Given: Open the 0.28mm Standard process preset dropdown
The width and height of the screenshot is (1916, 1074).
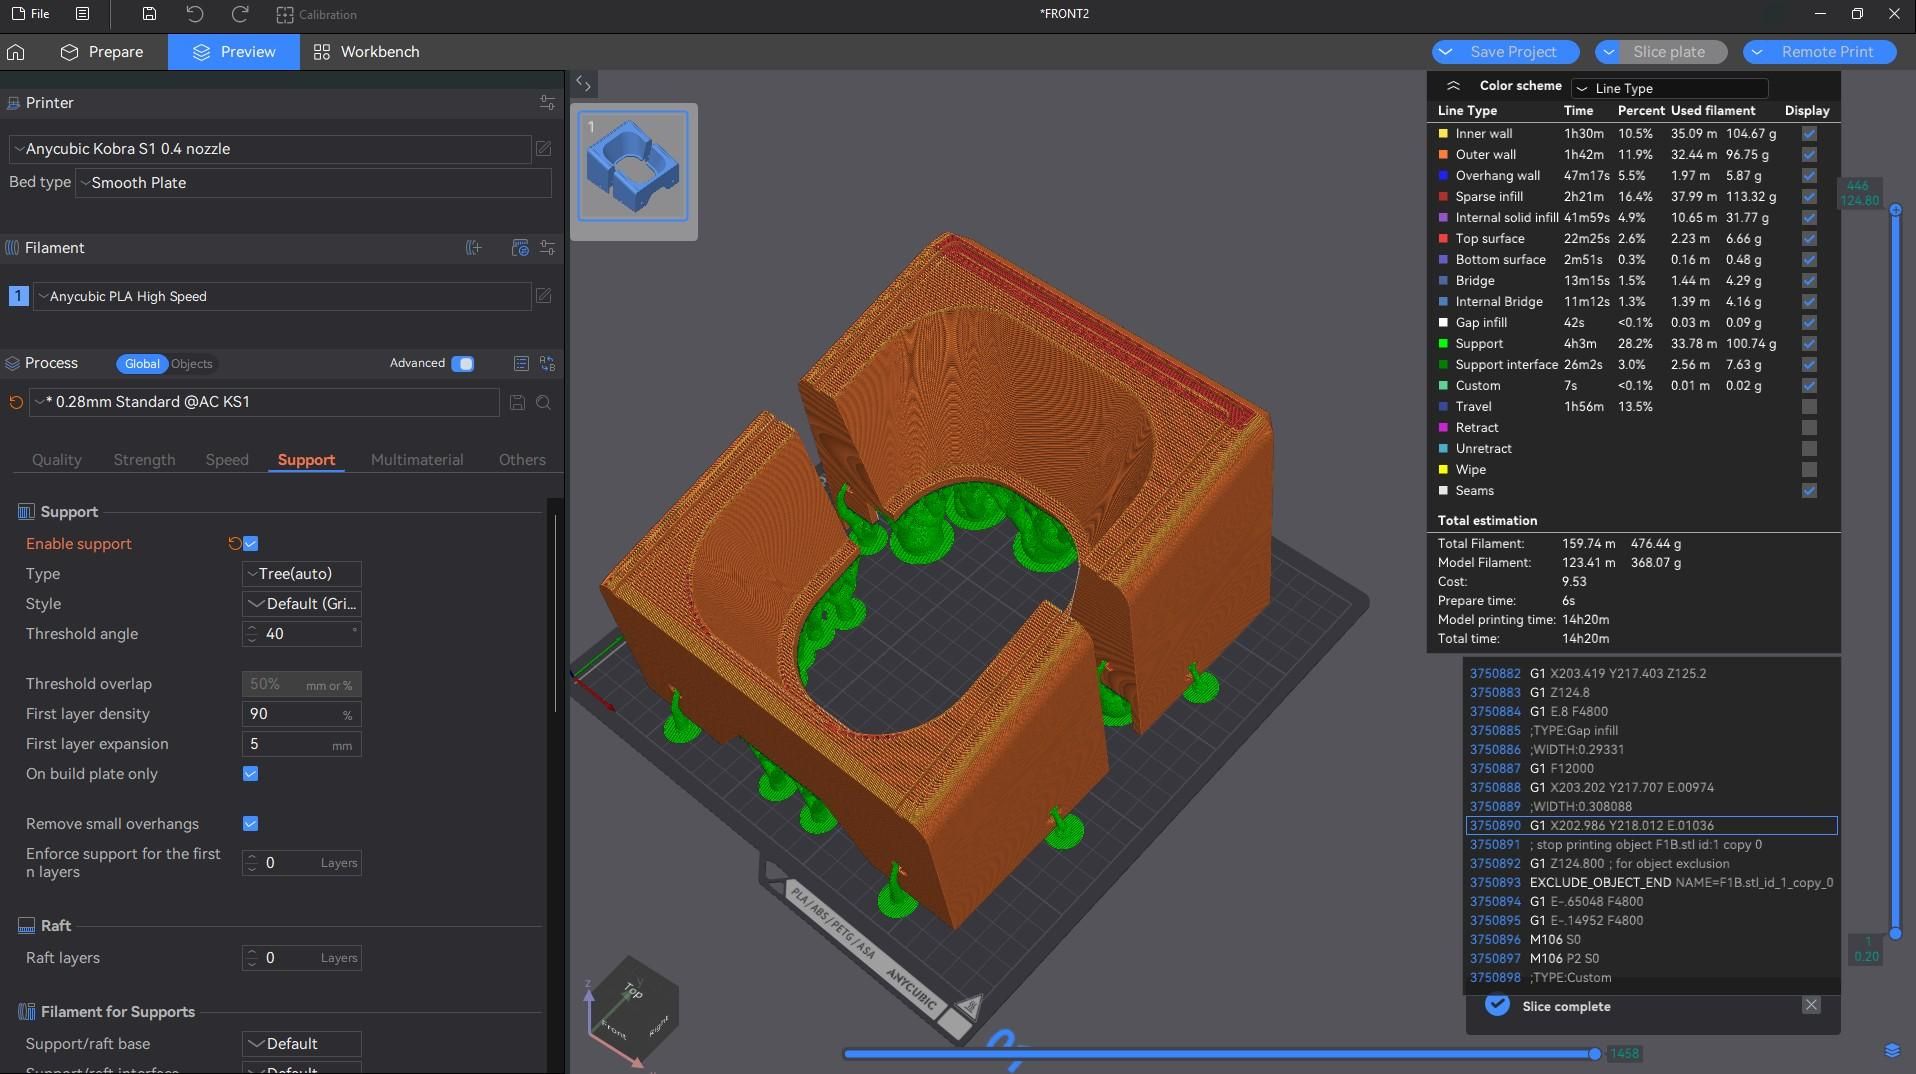Looking at the screenshot, I should [264, 402].
